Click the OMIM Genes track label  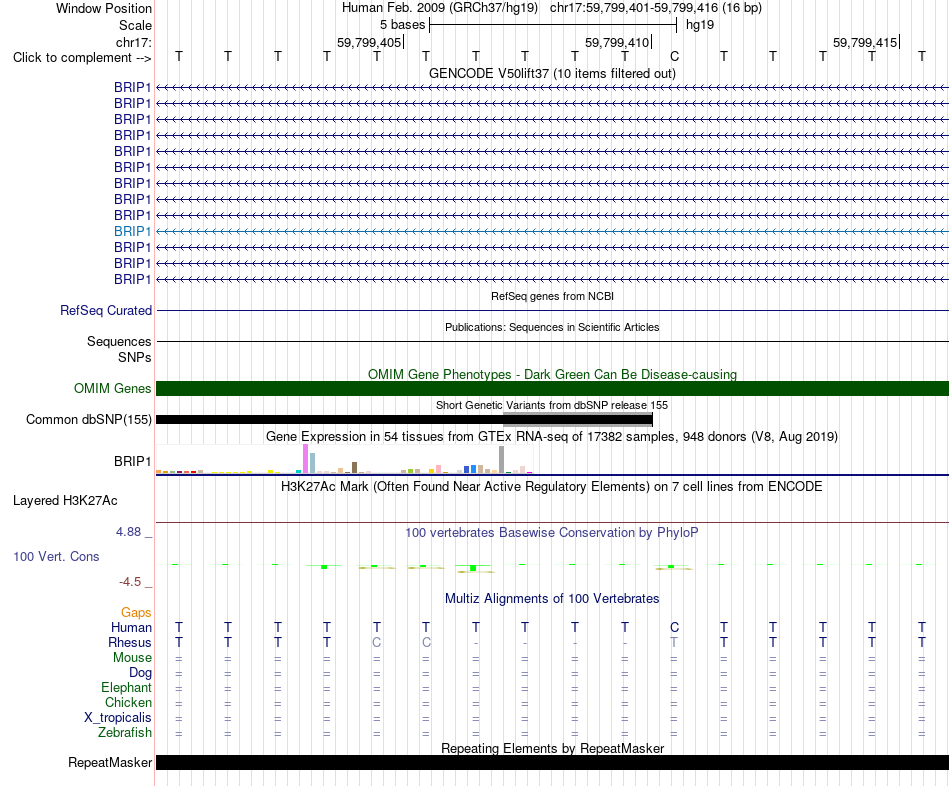pyautogui.click(x=112, y=388)
